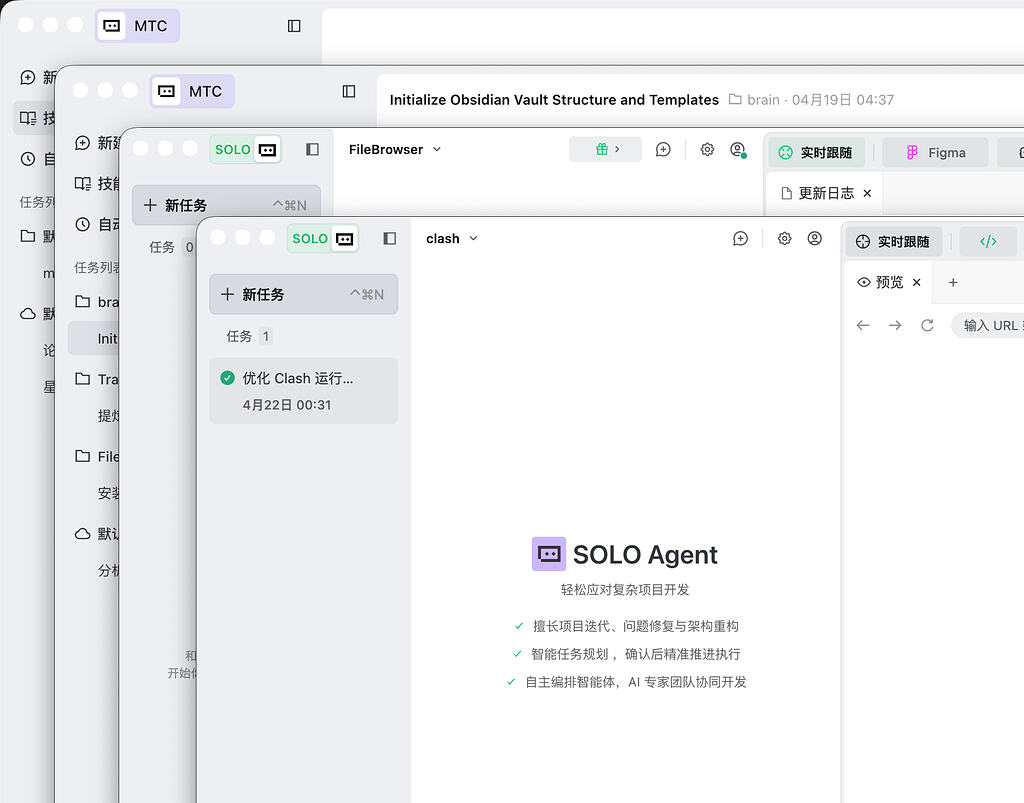Toggle sidebar in FileBrowser window
The width and height of the screenshot is (1024, 803).
point(312,150)
